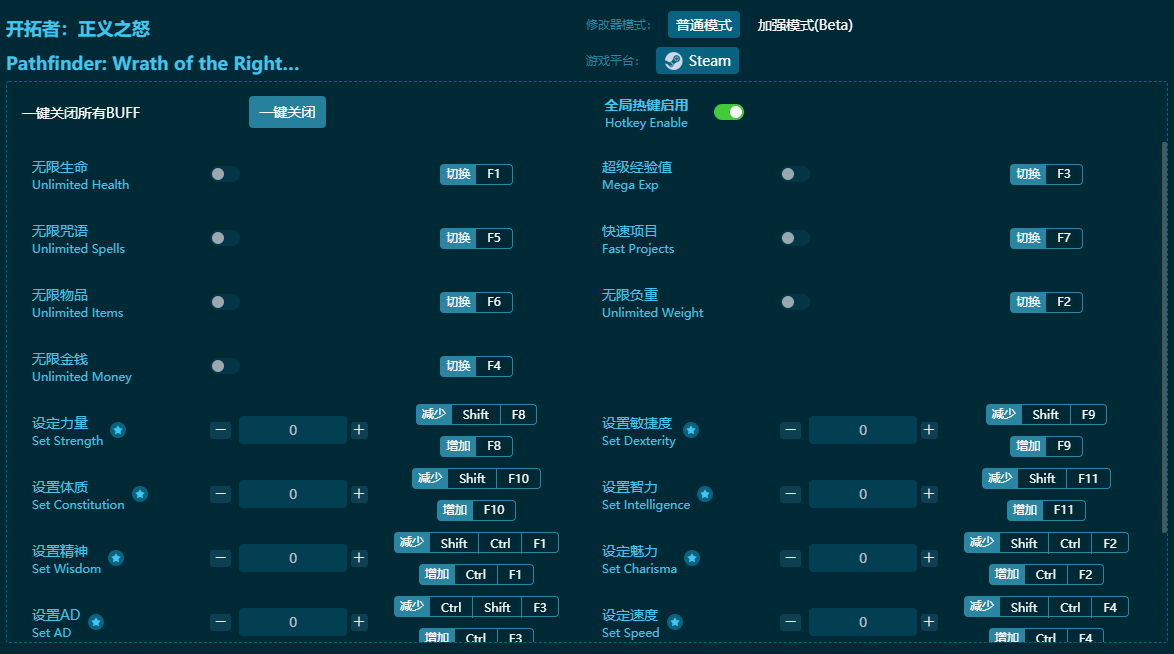
Task: Click the Set Intelligence value field
Action: (863, 494)
